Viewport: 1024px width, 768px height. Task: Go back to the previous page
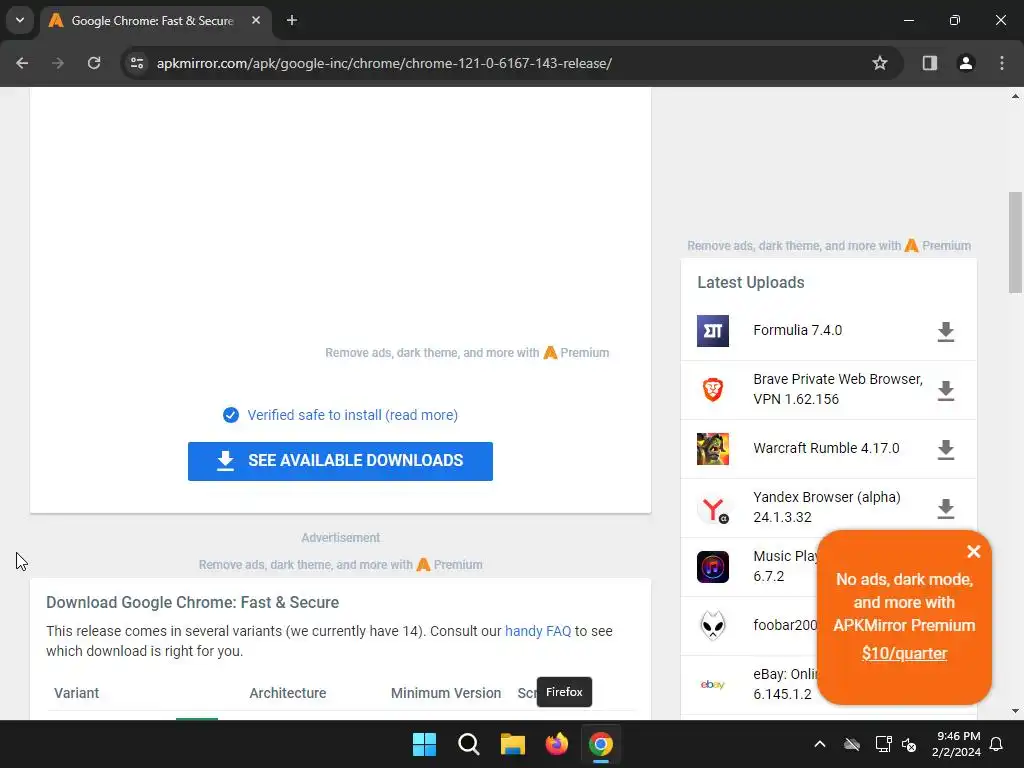tap(22, 63)
